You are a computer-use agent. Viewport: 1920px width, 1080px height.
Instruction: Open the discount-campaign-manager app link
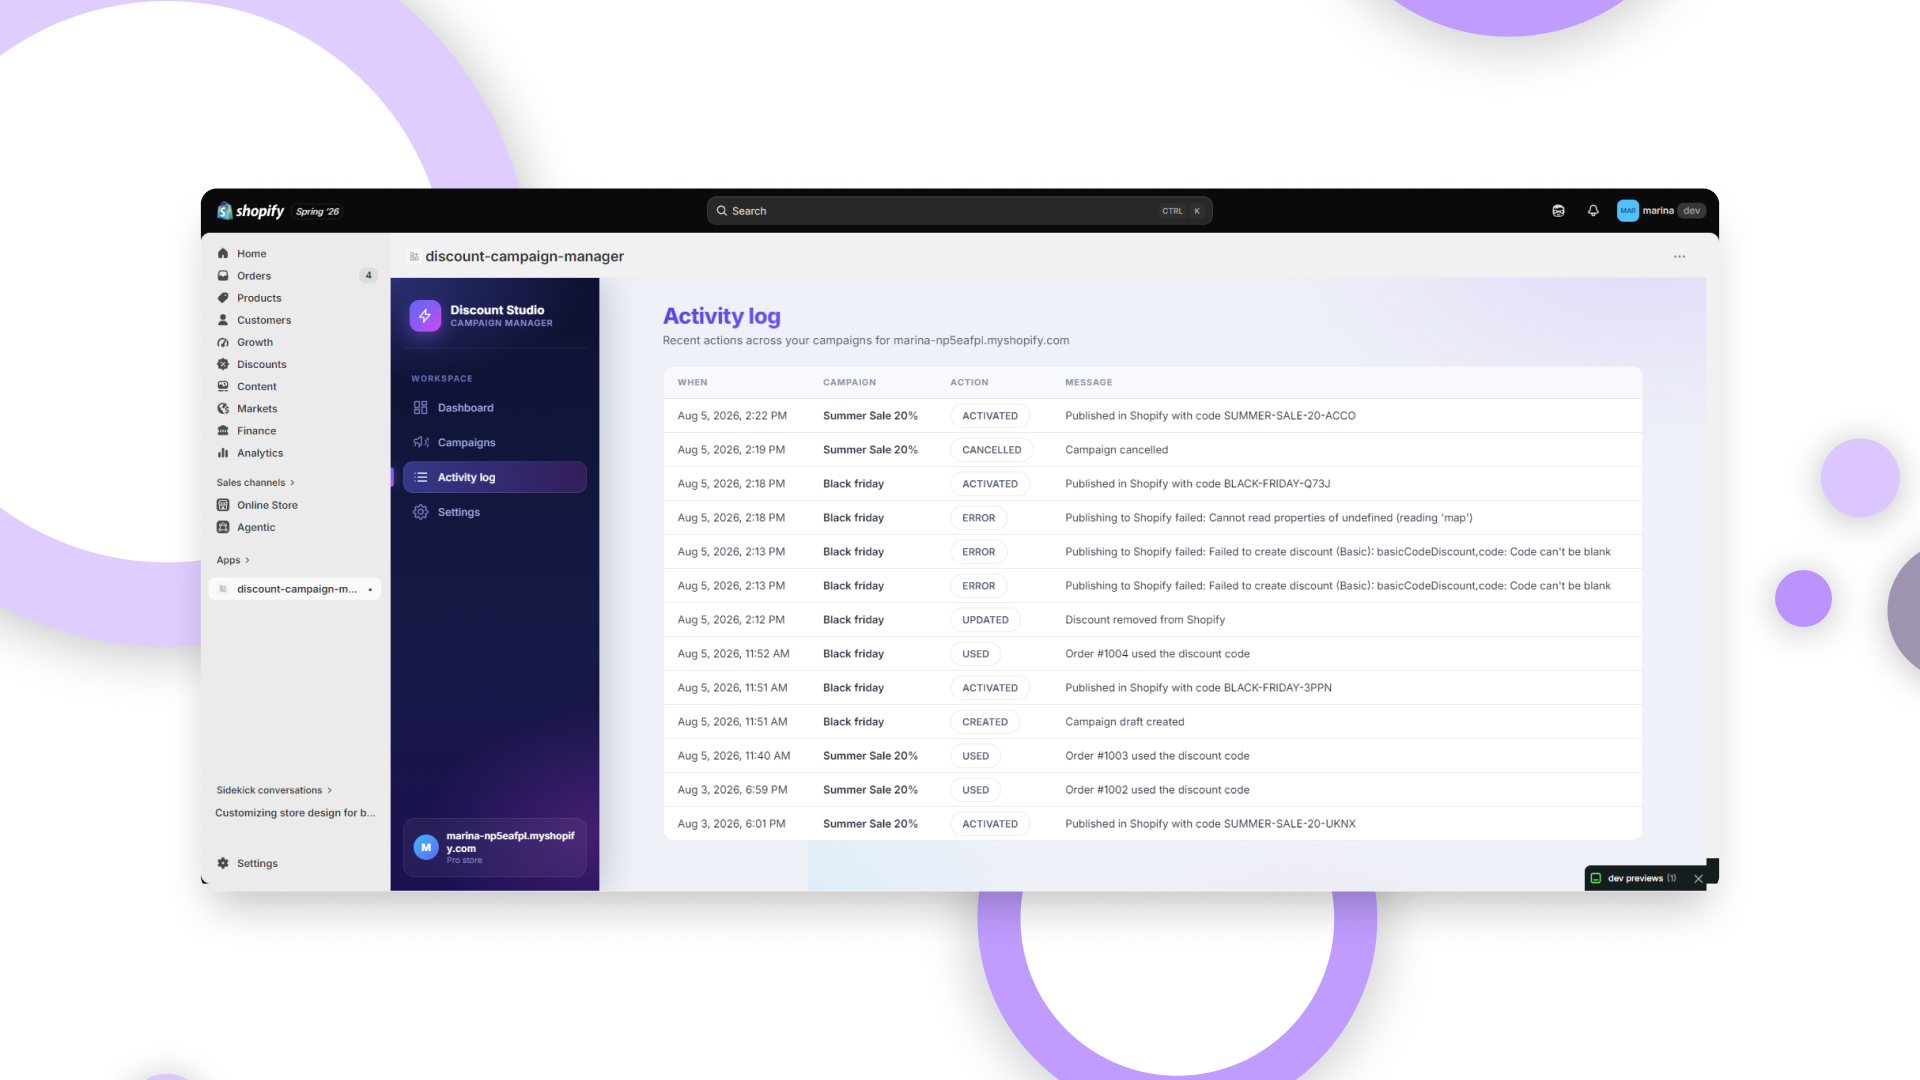pyautogui.click(x=295, y=589)
